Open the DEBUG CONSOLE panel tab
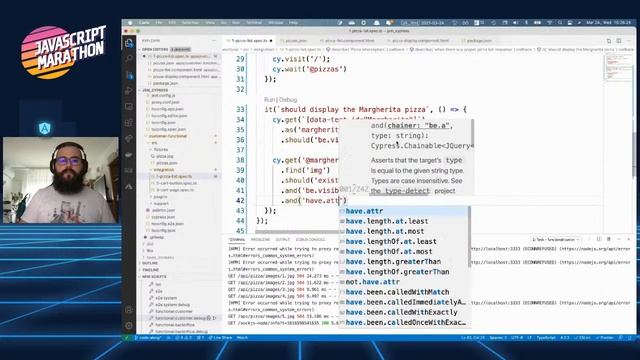This screenshot has height=360, width=640. click(311, 240)
